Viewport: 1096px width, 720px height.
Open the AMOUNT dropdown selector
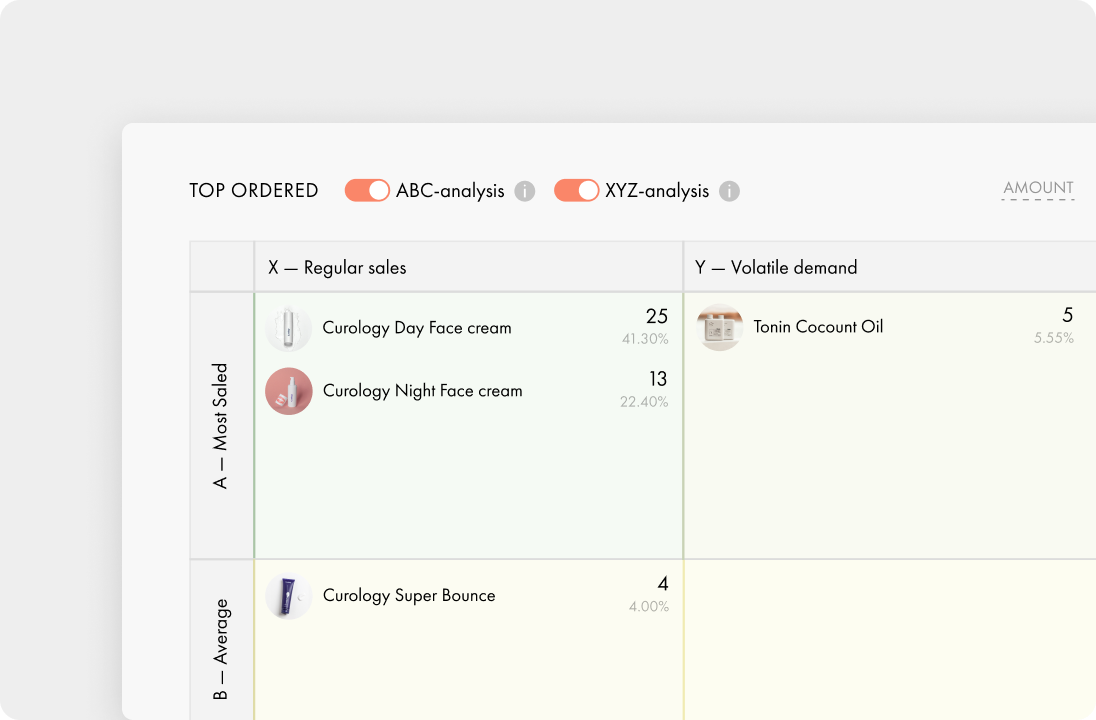tap(1038, 188)
